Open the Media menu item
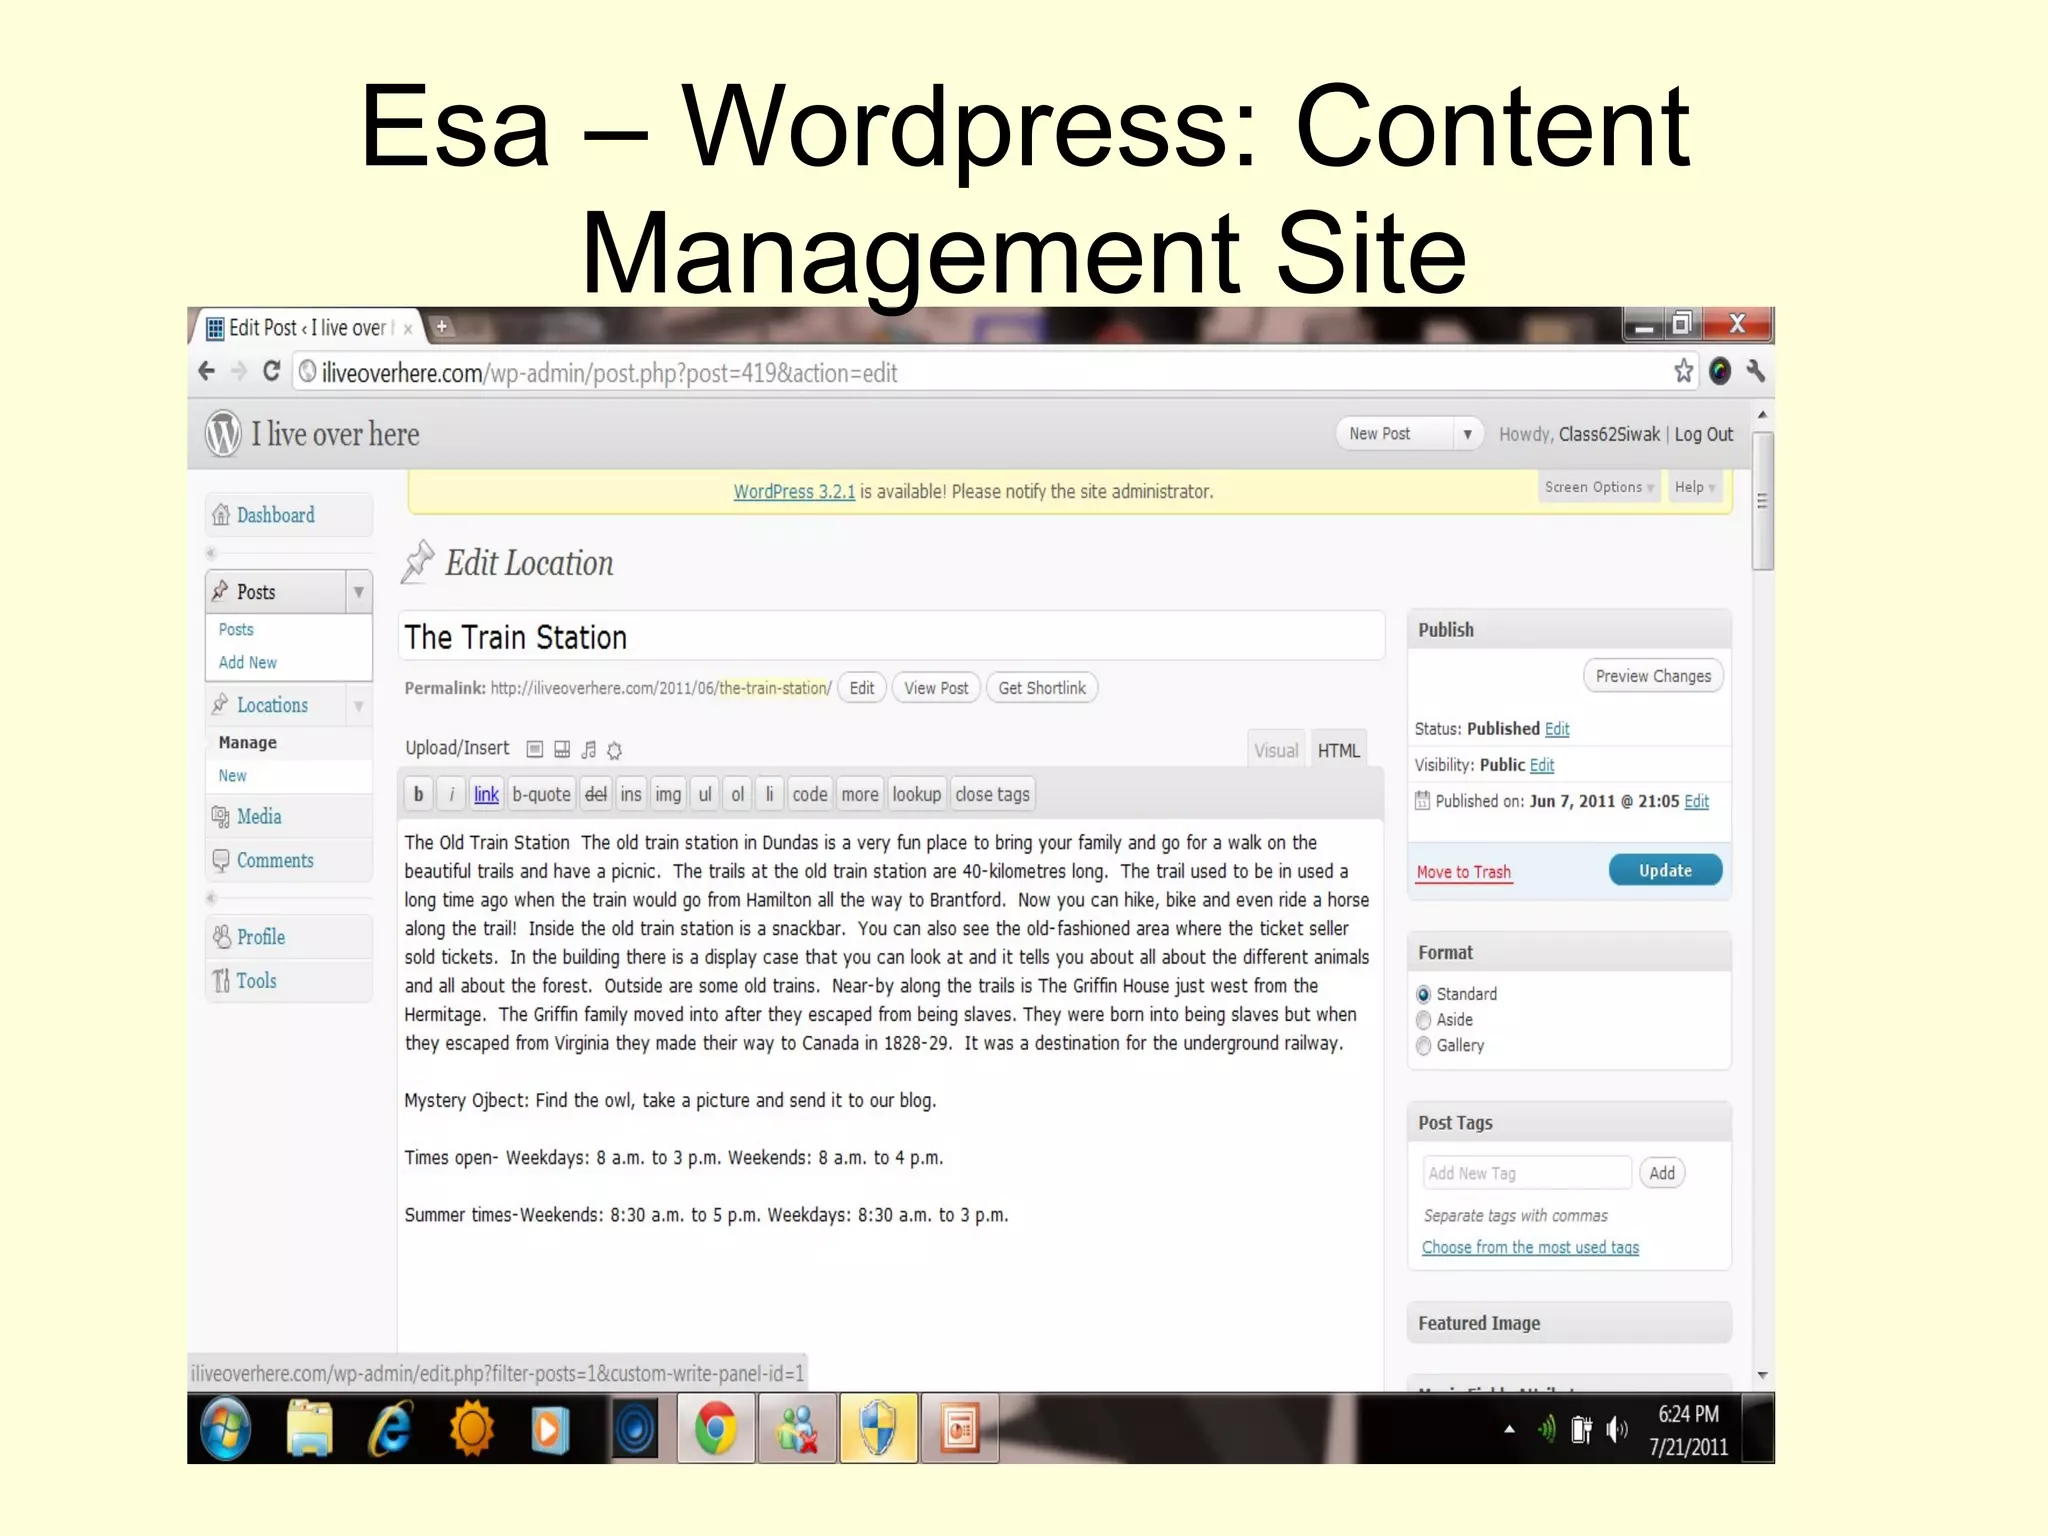This screenshot has height=1536, width=2048. click(259, 817)
